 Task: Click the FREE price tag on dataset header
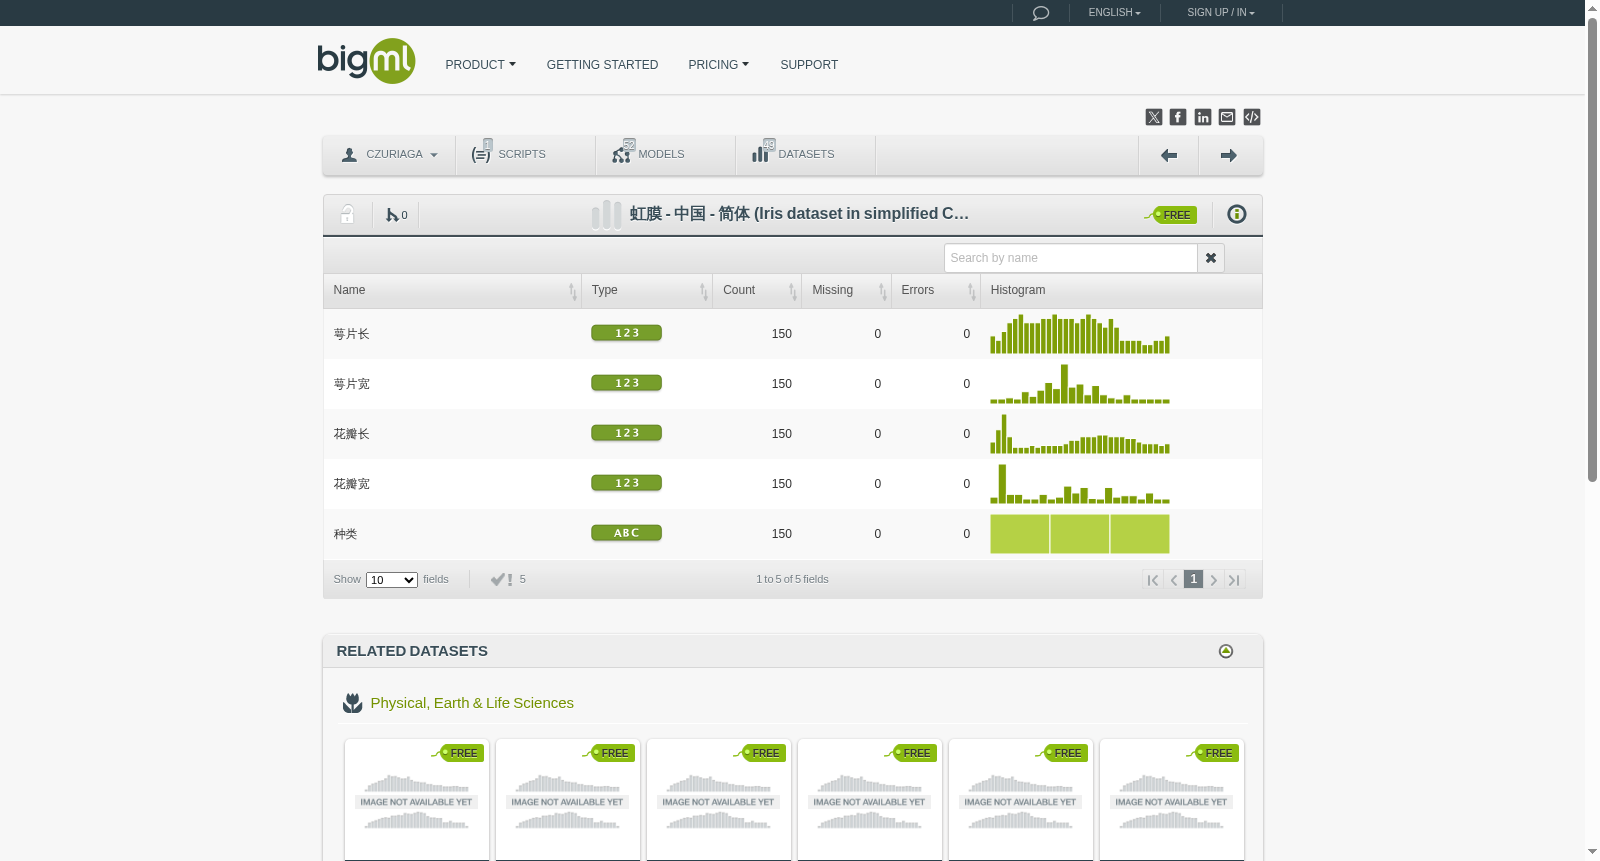pyautogui.click(x=1171, y=215)
